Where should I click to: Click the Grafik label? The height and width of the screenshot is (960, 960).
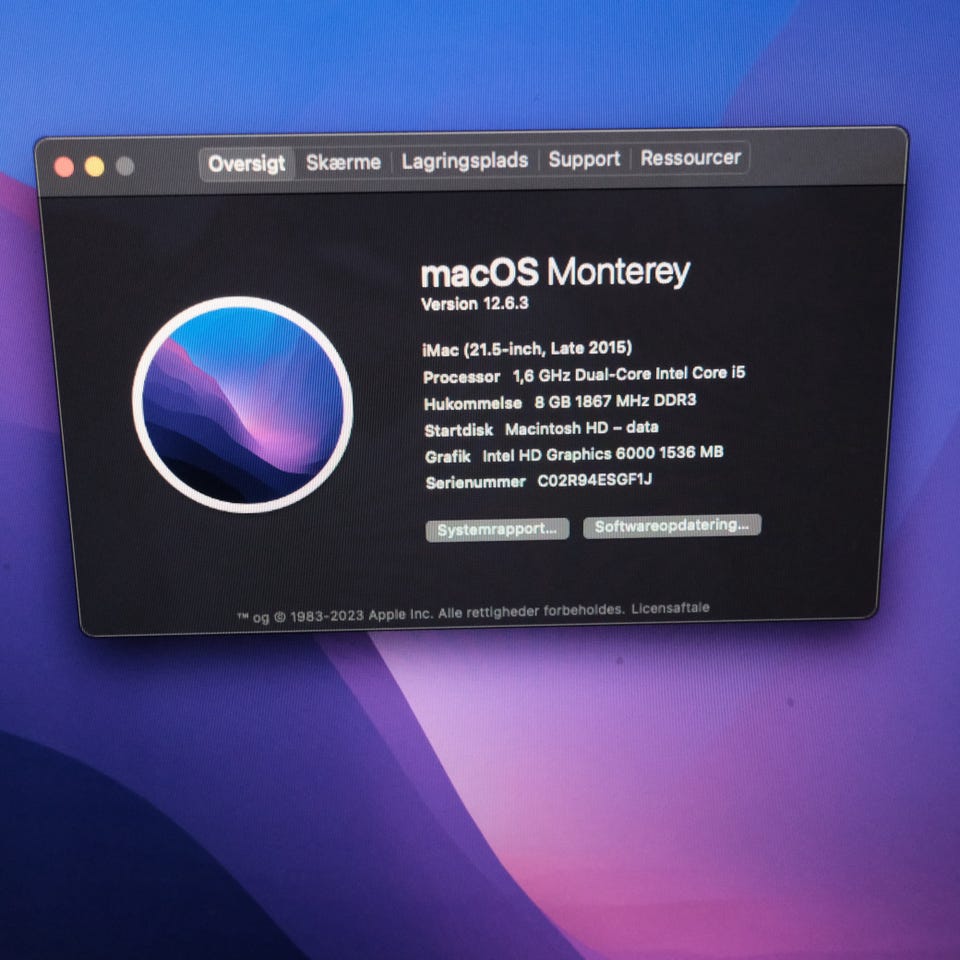[448, 457]
